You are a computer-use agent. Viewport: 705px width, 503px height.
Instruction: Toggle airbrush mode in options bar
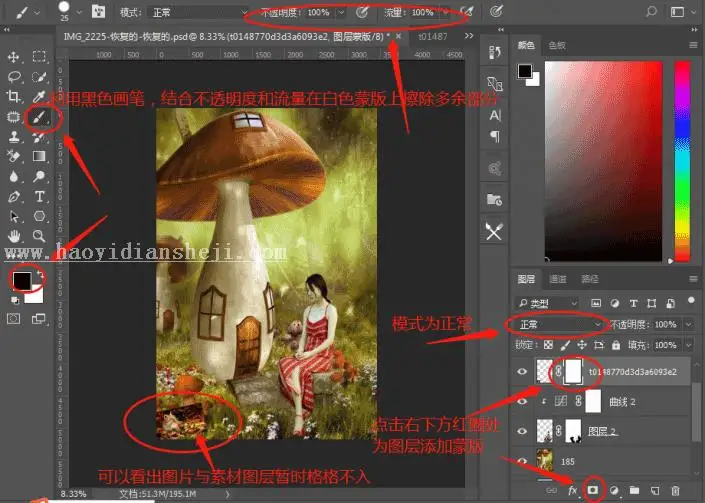coord(467,12)
